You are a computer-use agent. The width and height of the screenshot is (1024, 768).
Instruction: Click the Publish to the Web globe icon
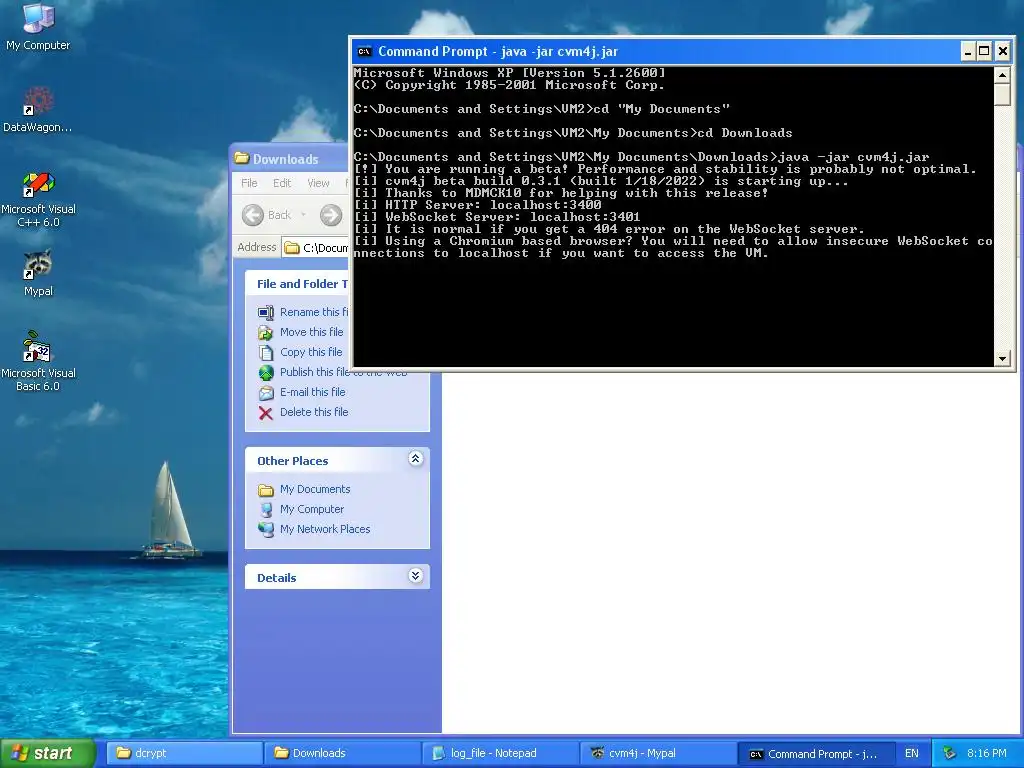tap(266, 372)
